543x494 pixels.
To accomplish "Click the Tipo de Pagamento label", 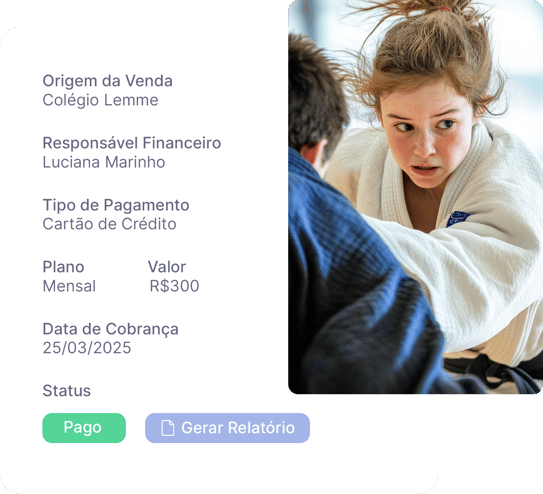I will (x=116, y=205).
